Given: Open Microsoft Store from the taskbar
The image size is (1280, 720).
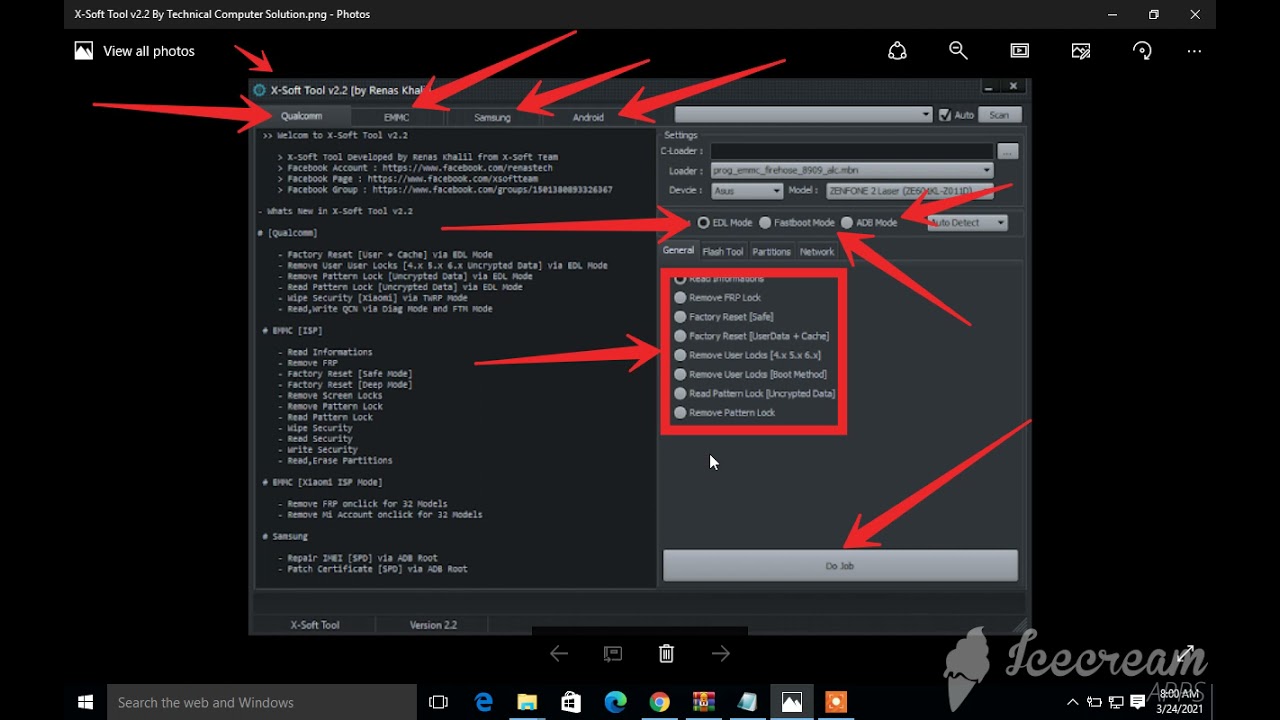Looking at the screenshot, I should click(x=571, y=702).
